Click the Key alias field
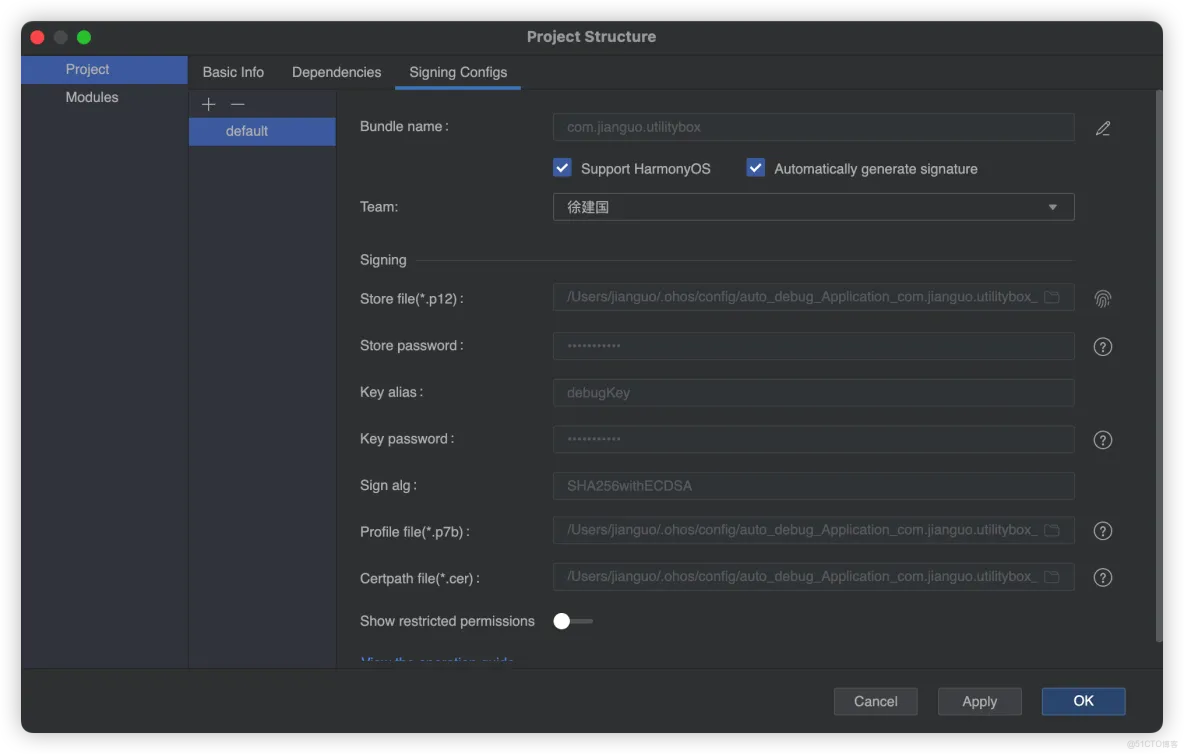The image size is (1184, 754). (813, 392)
